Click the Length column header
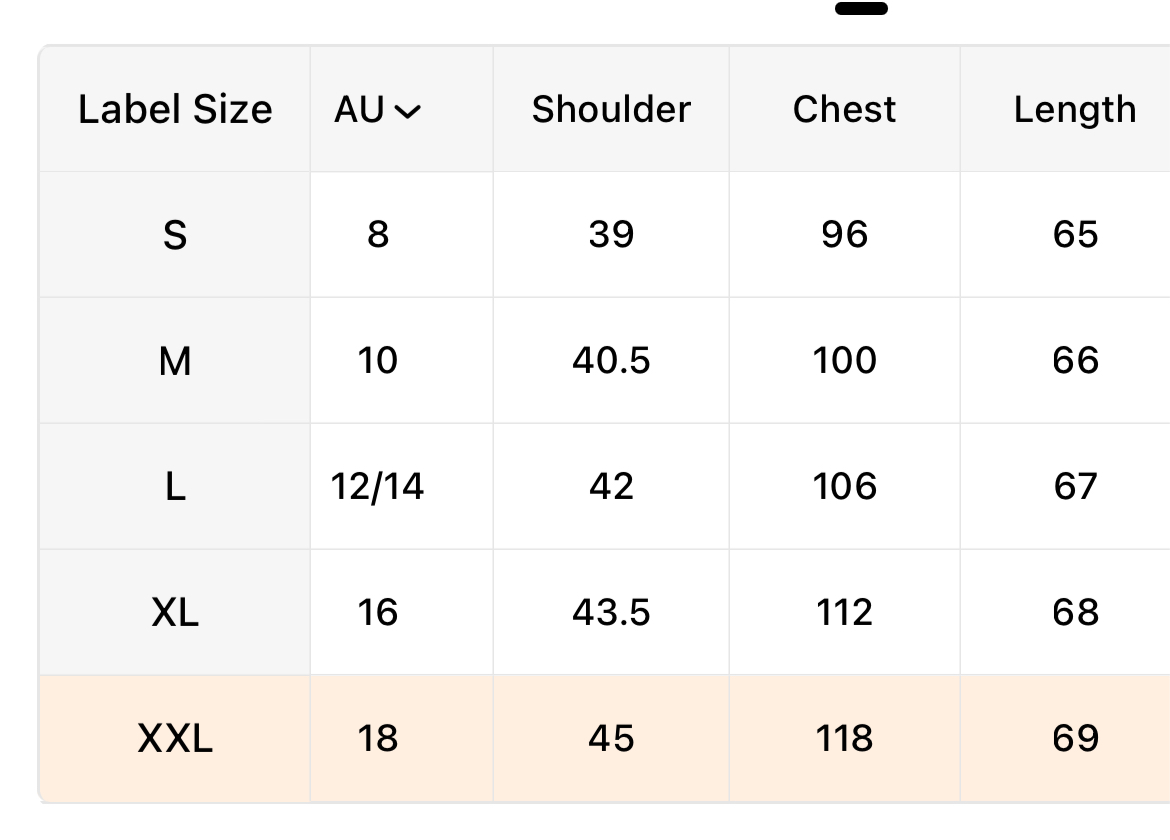The image size is (1170, 840). 1075,110
